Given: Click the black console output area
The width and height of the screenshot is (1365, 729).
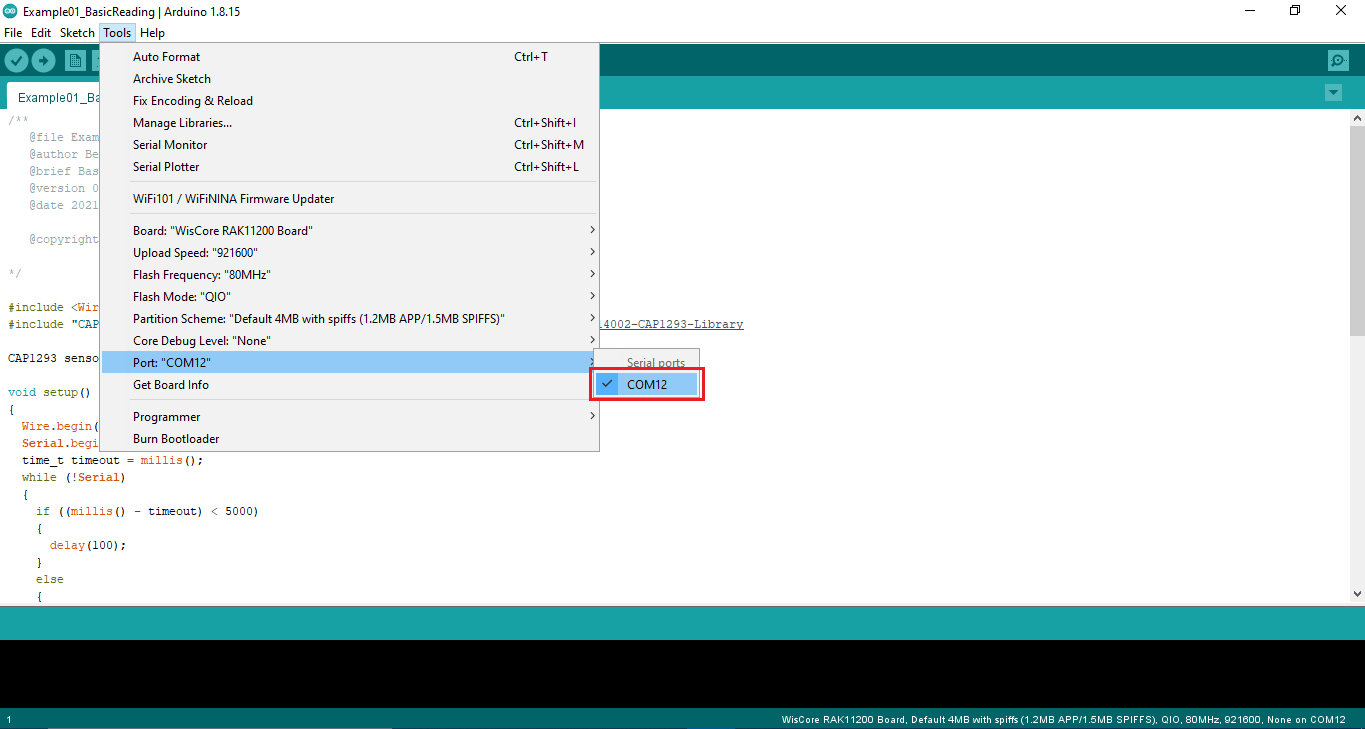Looking at the screenshot, I should pyautogui.click(x=682, y=674).
